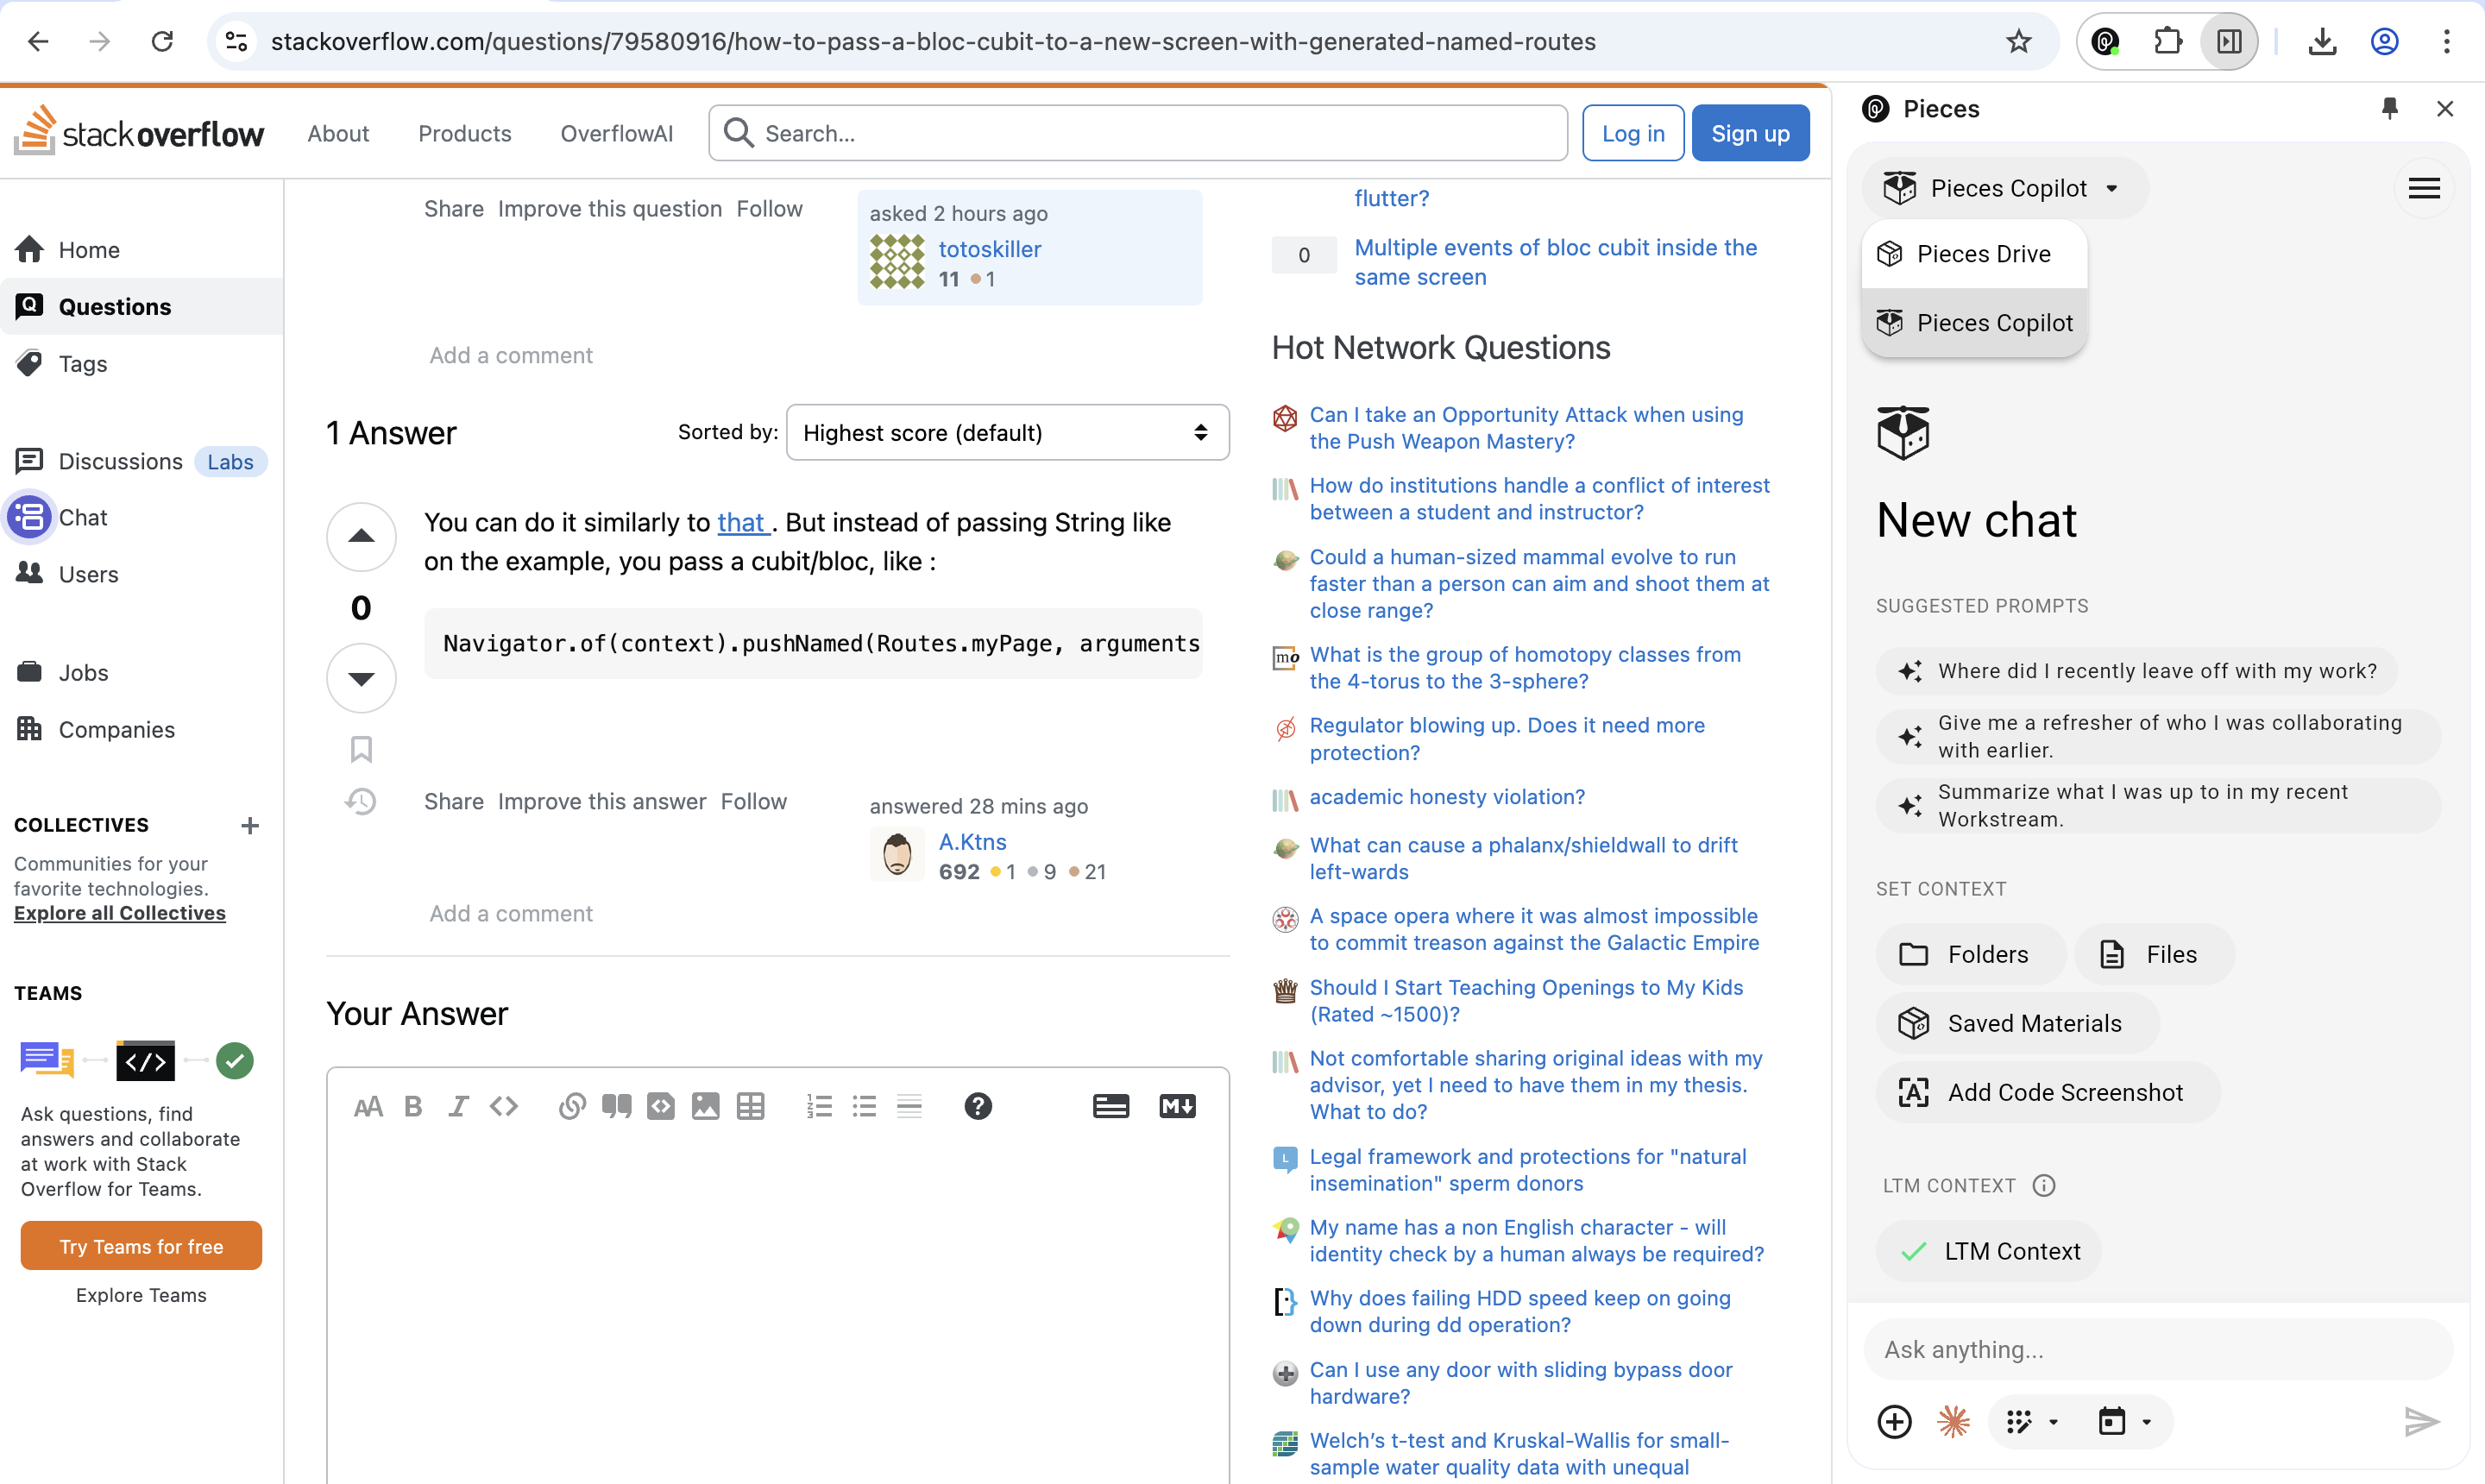Viewport: 2485px width, 1484px height.
Task: Open the Chrome profile avatar
Action: tap(2385, 41)
